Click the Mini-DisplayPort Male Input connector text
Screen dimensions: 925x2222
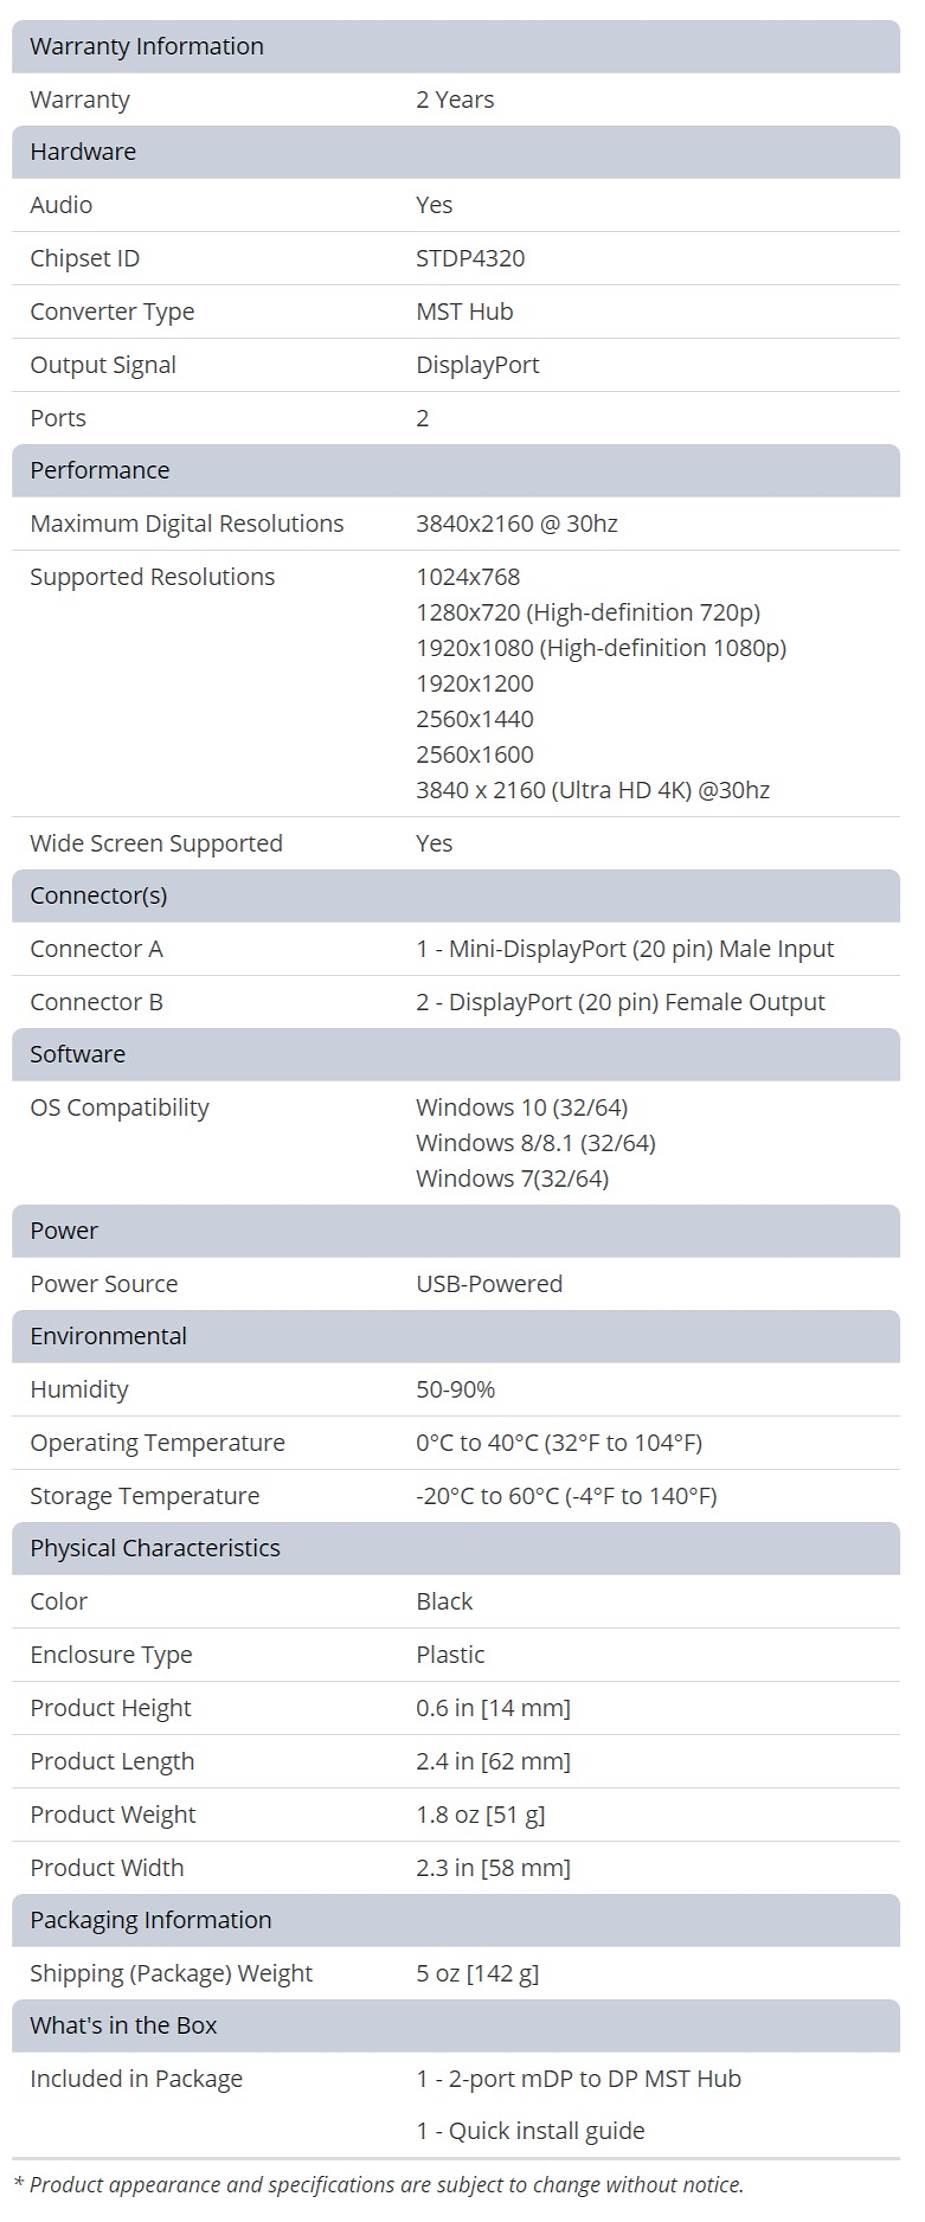625,948
